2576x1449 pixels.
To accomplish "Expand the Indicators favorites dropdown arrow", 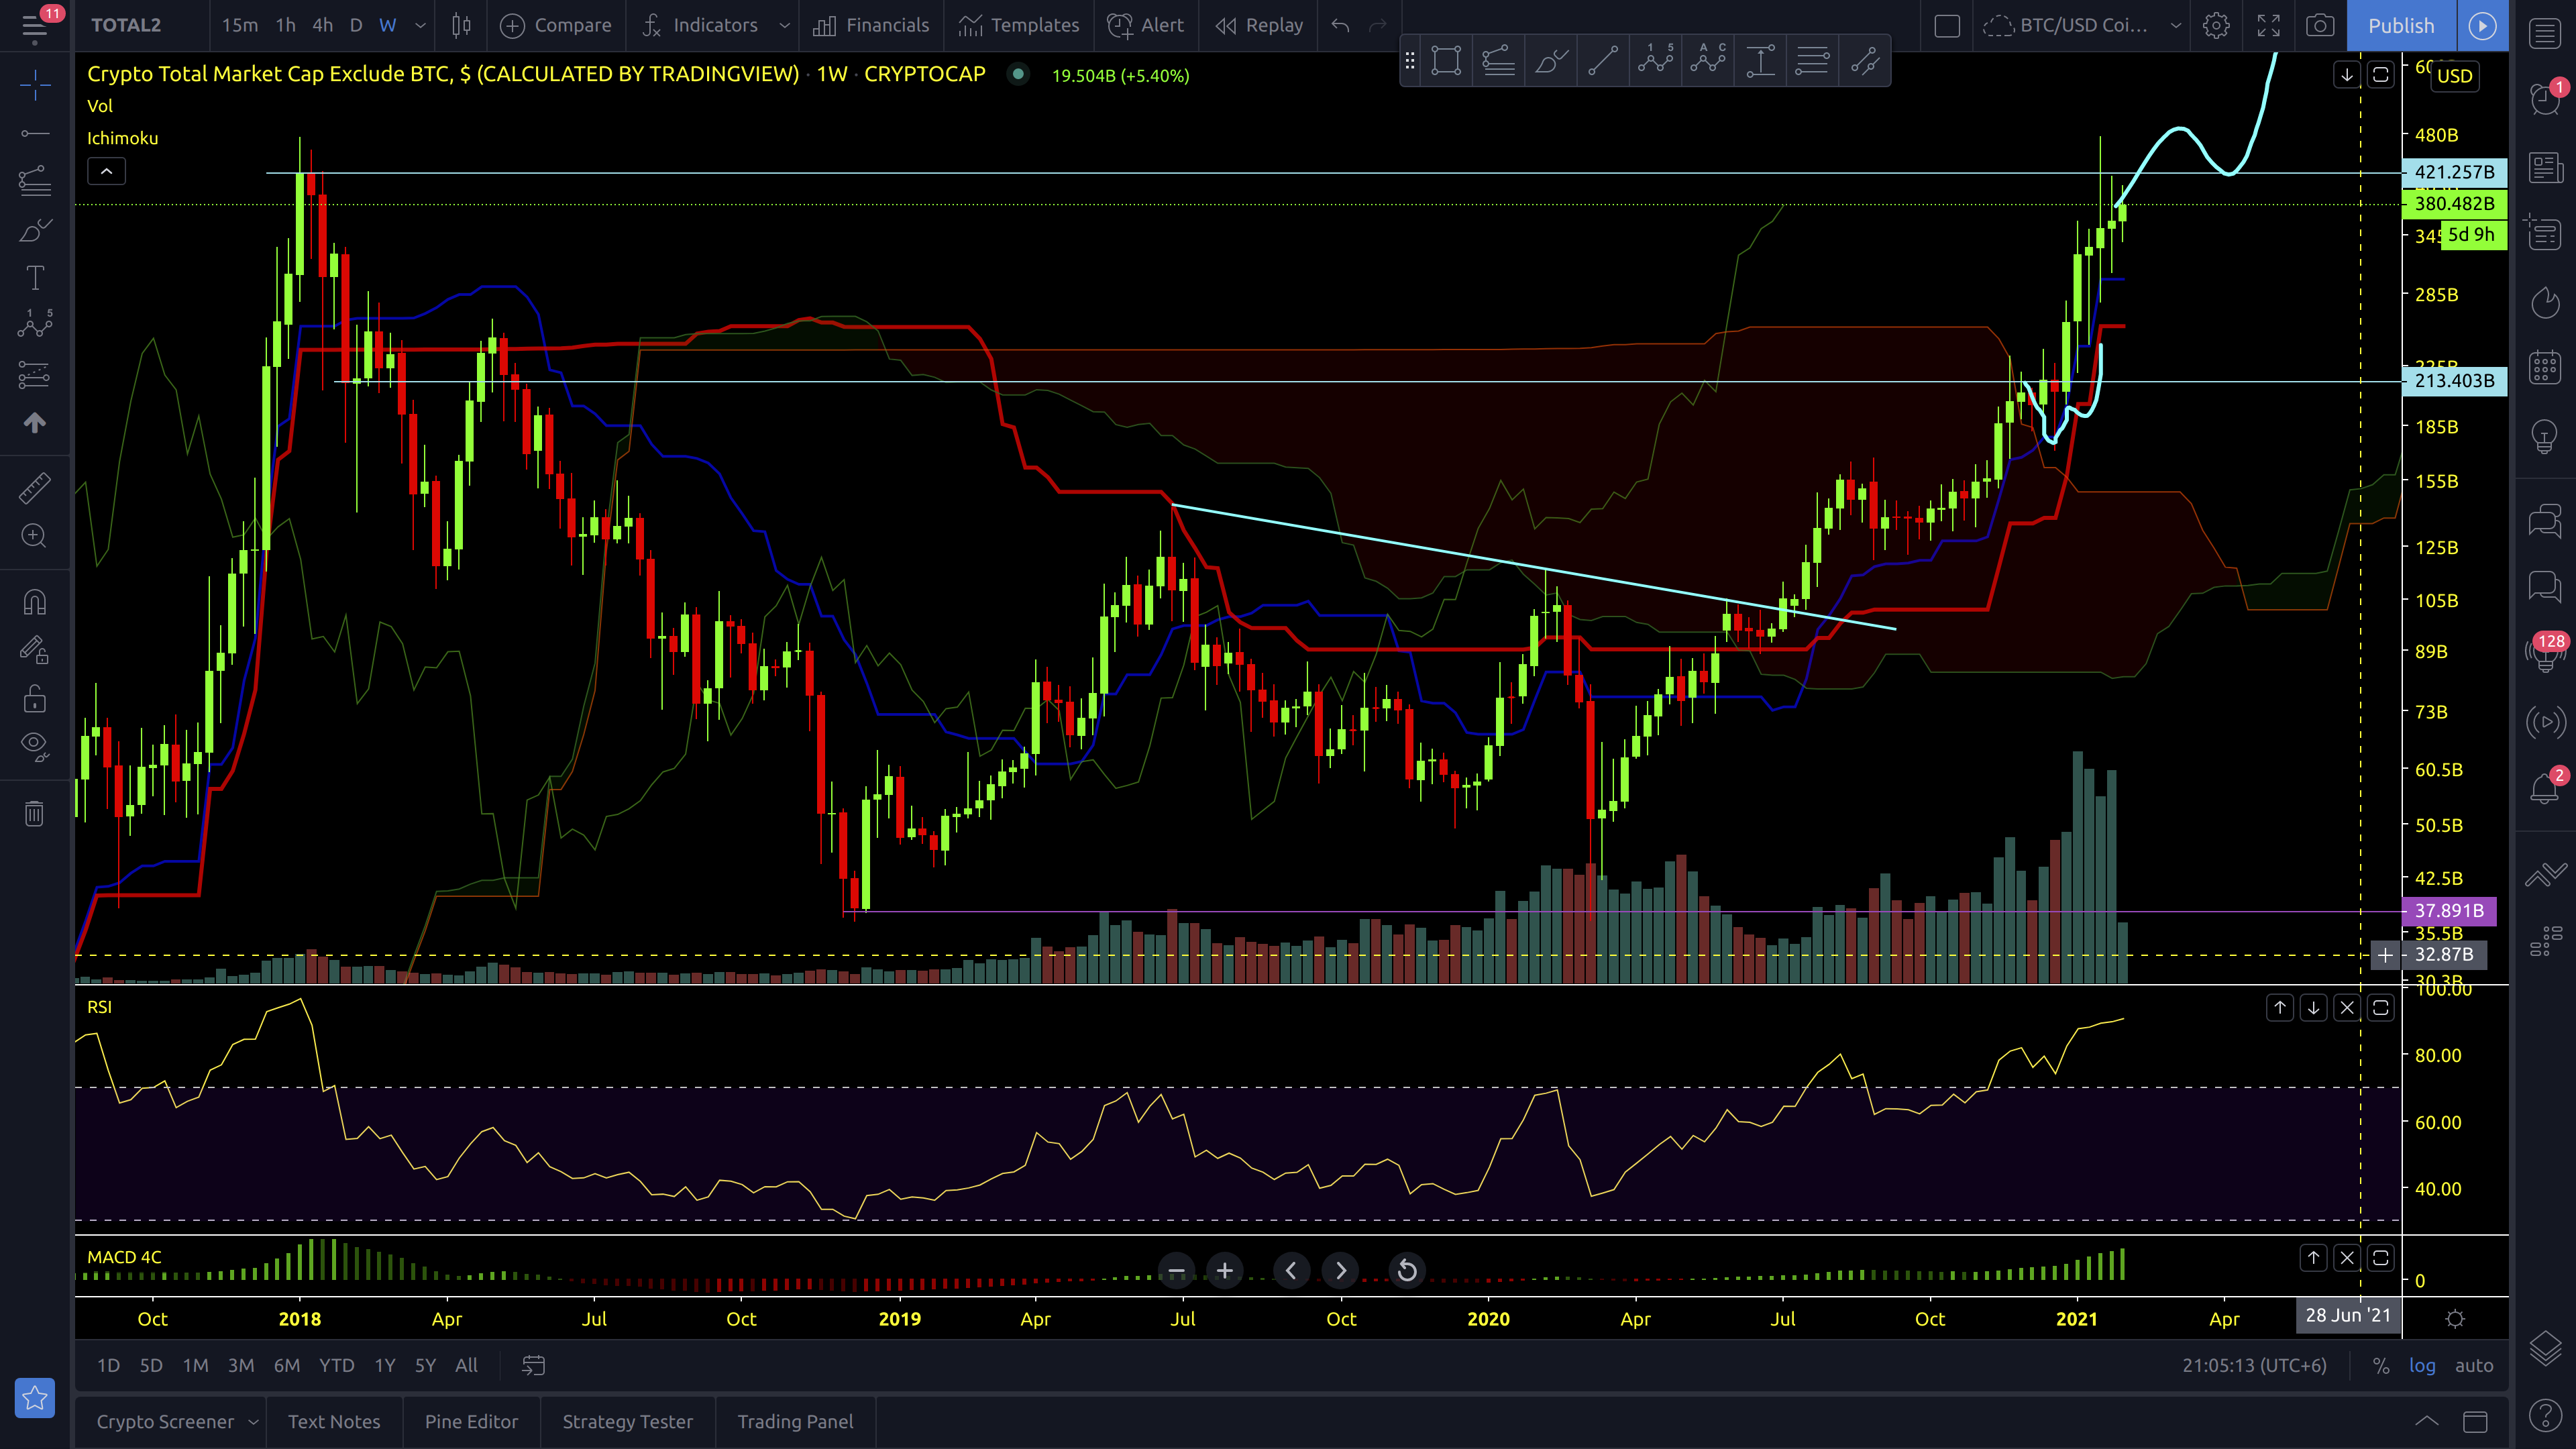I will click(x=784, y=25).
